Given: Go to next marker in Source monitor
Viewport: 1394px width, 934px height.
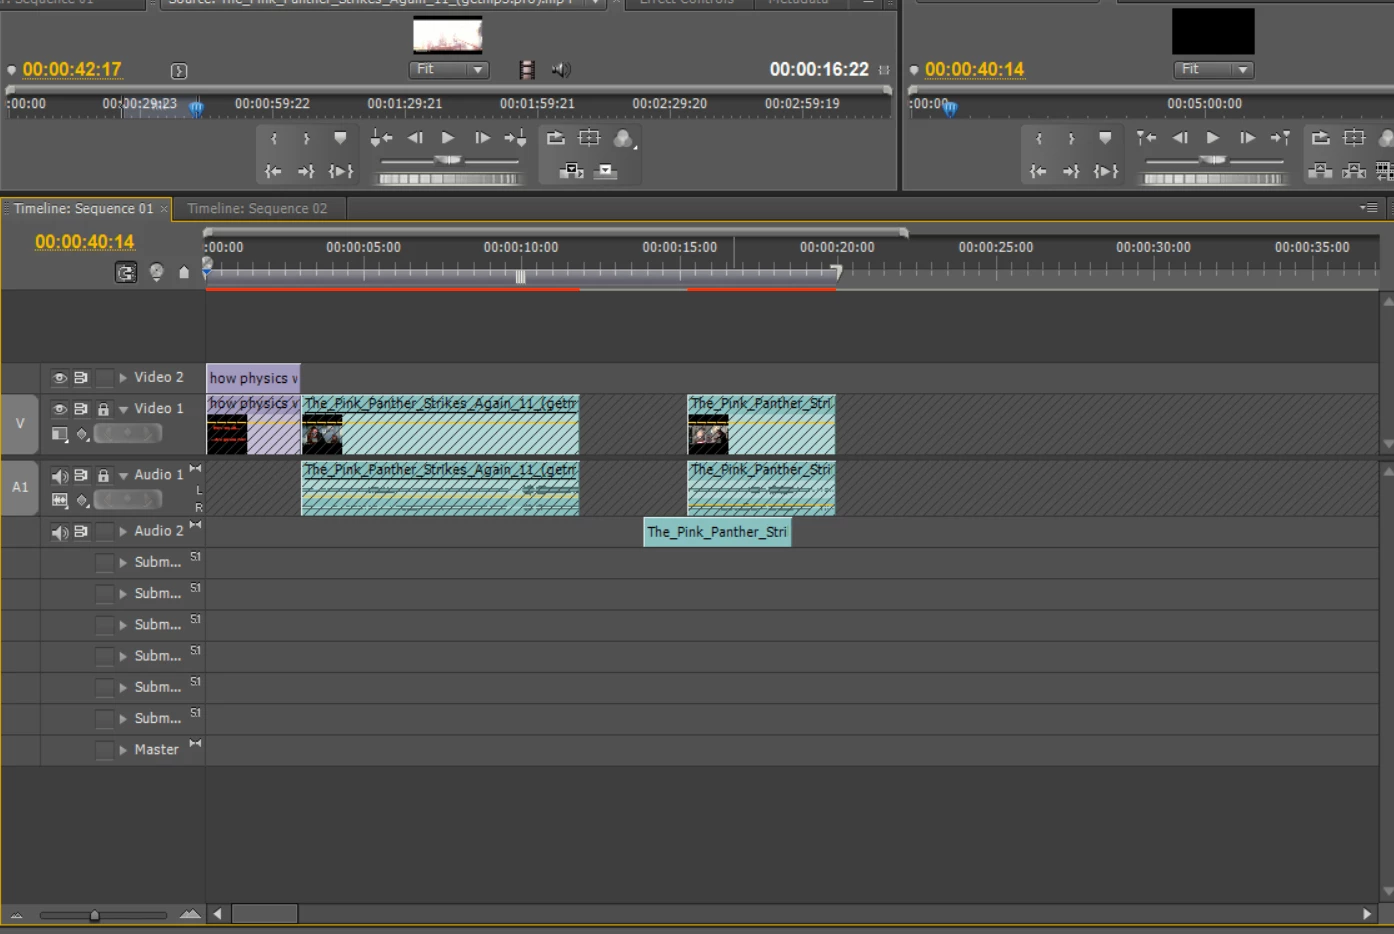Looking at the screenshot, I should 515,139.
